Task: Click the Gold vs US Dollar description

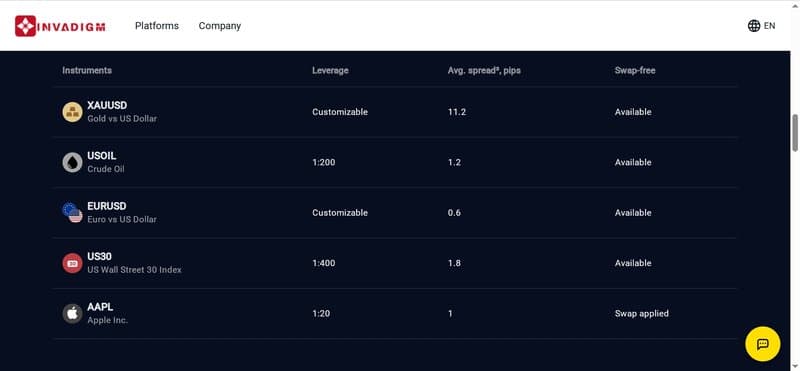Action: pos(122,118)
